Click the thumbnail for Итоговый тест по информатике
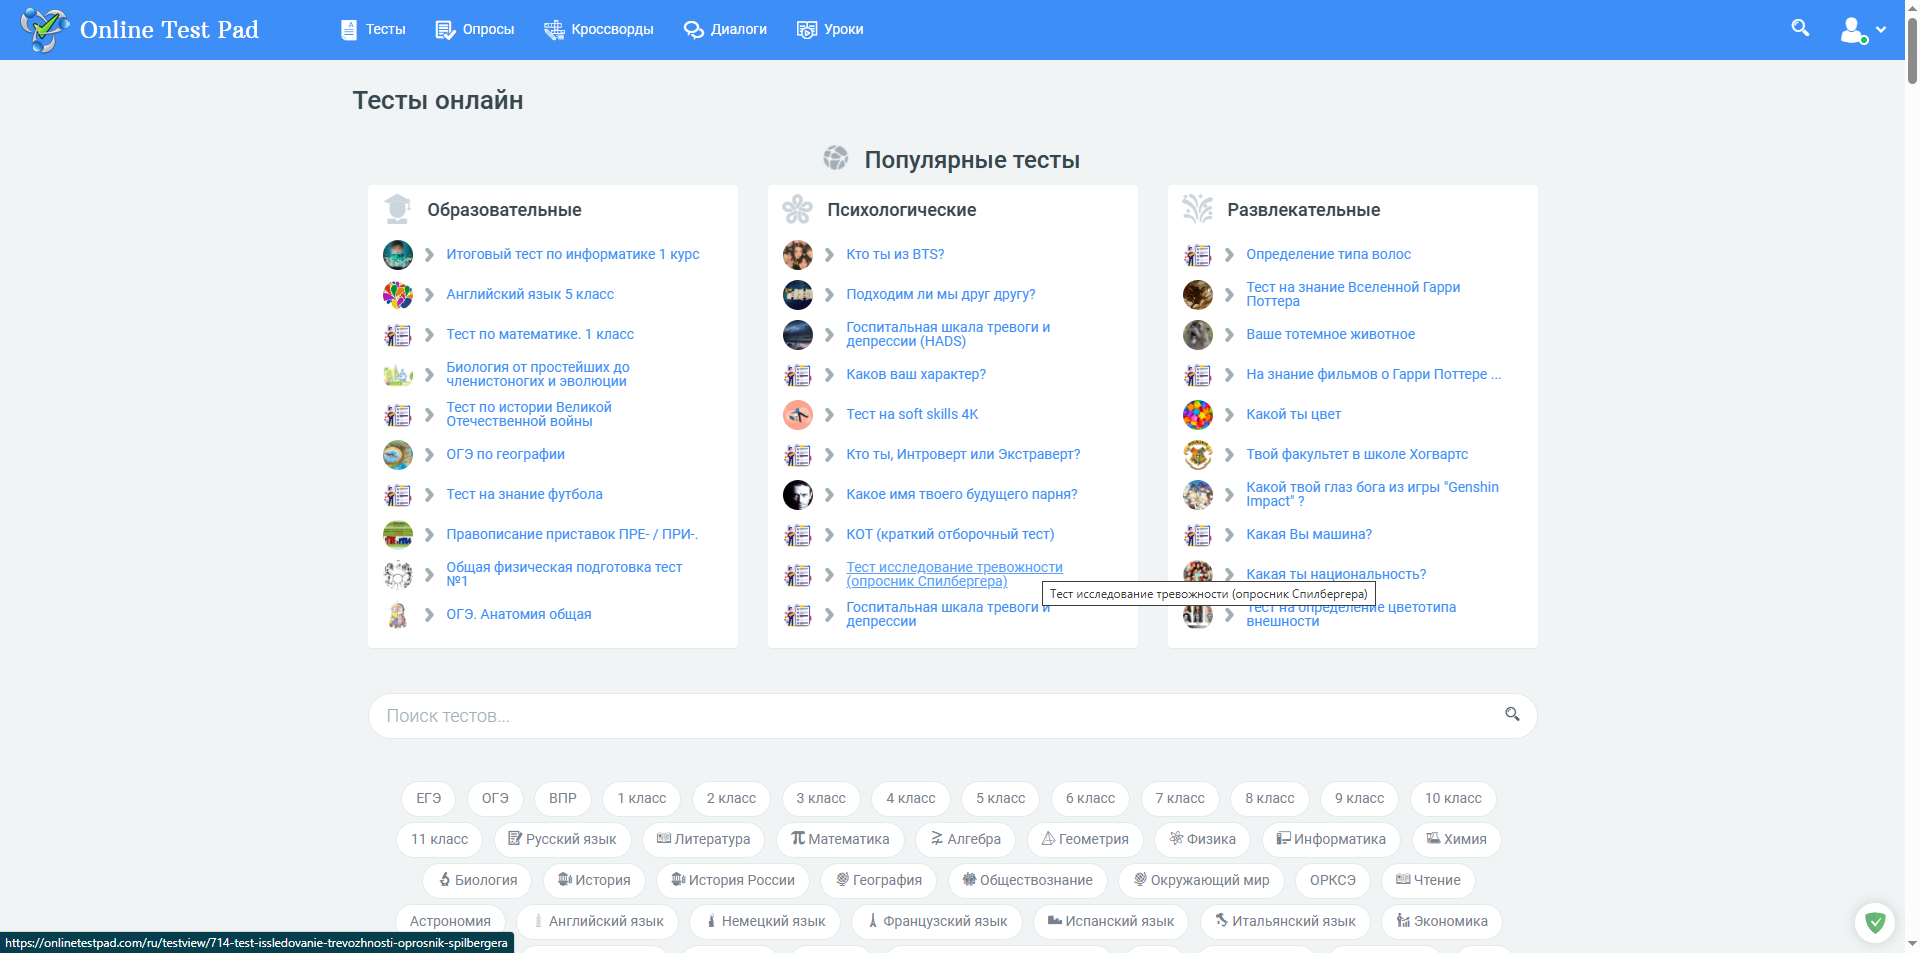The image size is (1920, 953). 398,255
